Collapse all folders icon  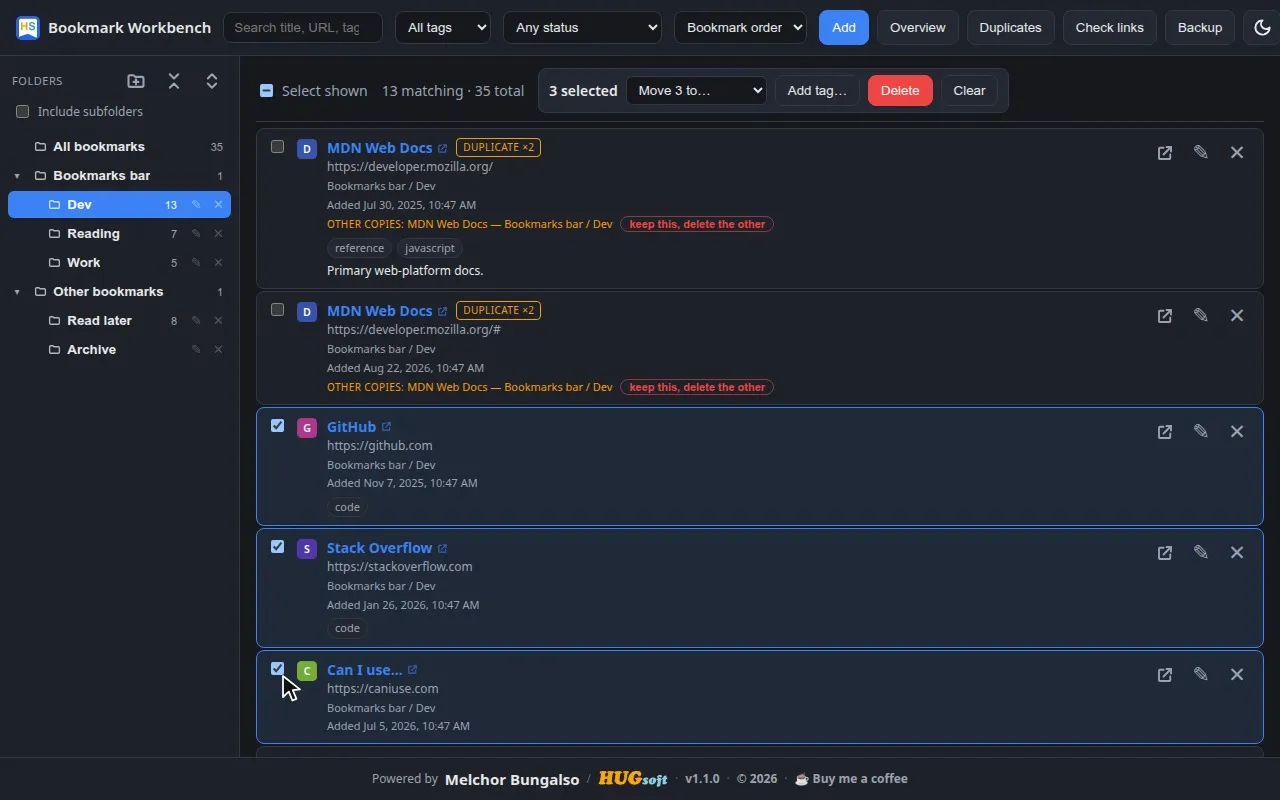[174, 81]
